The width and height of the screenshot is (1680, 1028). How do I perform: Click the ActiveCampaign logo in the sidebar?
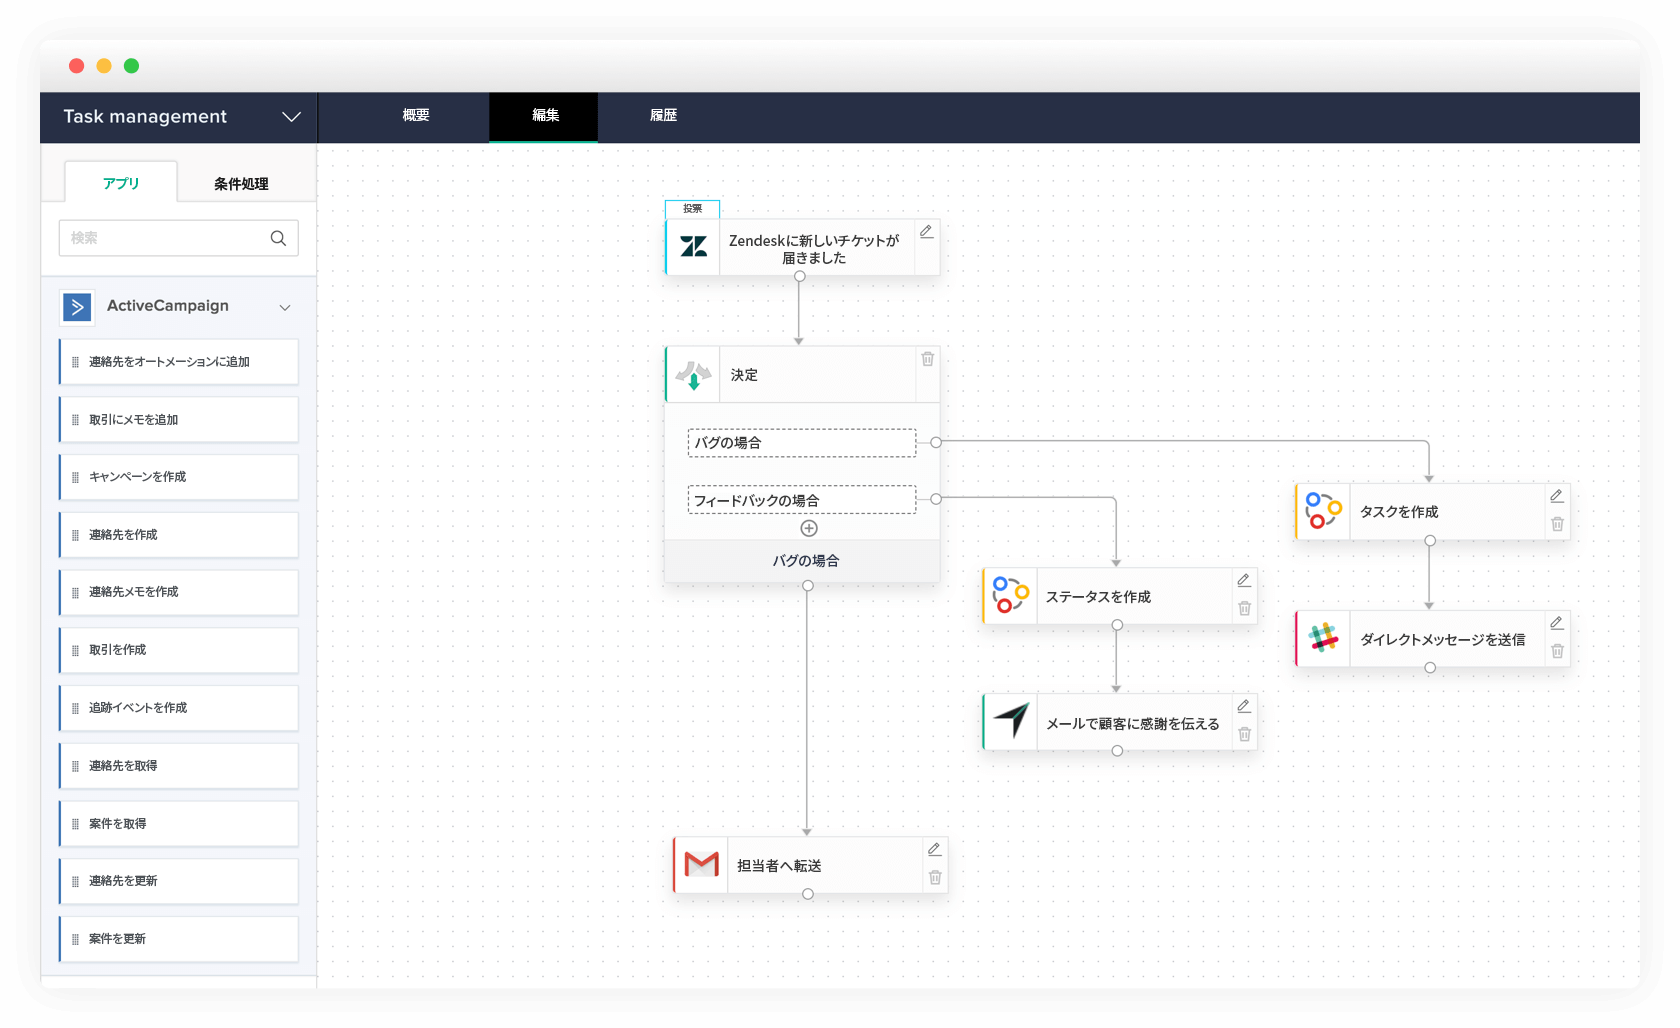[76, 307]
